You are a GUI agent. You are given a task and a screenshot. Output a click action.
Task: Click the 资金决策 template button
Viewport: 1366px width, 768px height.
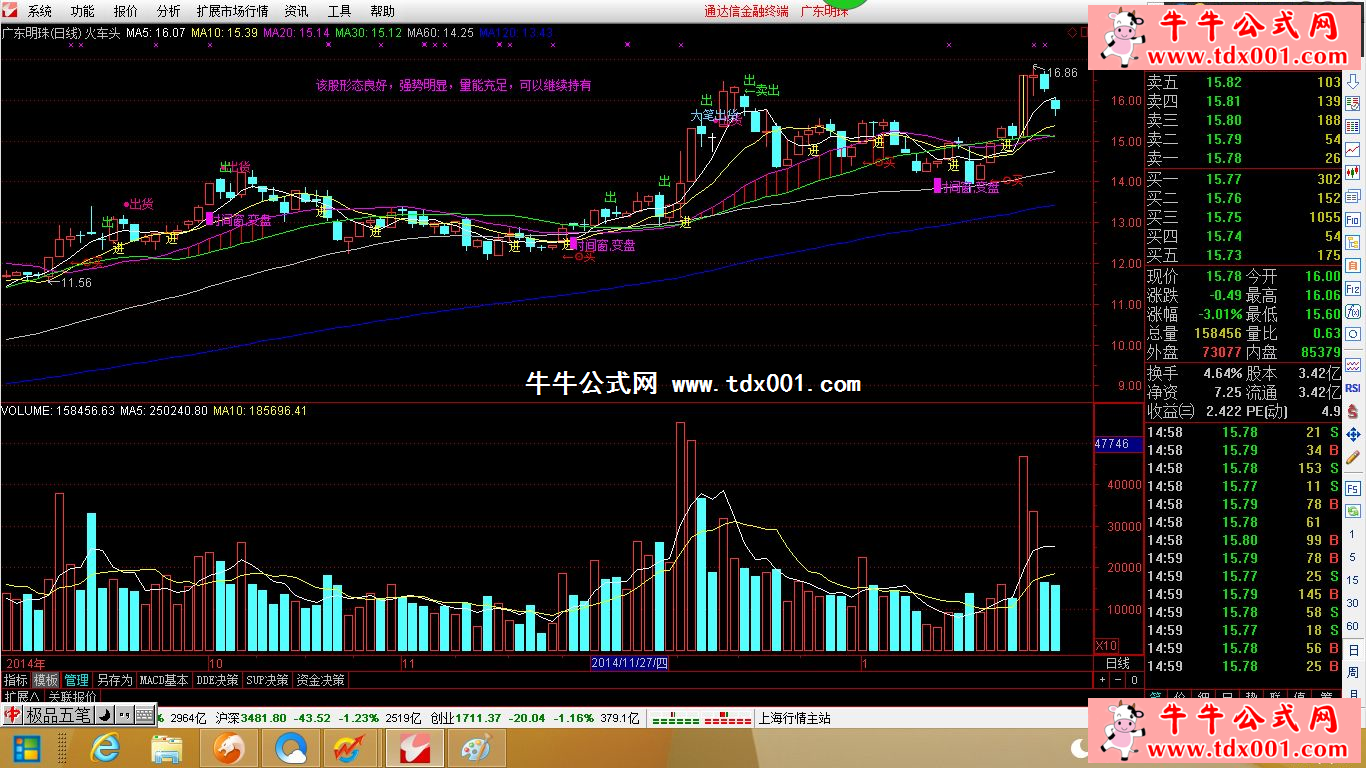tap(320, 680)
